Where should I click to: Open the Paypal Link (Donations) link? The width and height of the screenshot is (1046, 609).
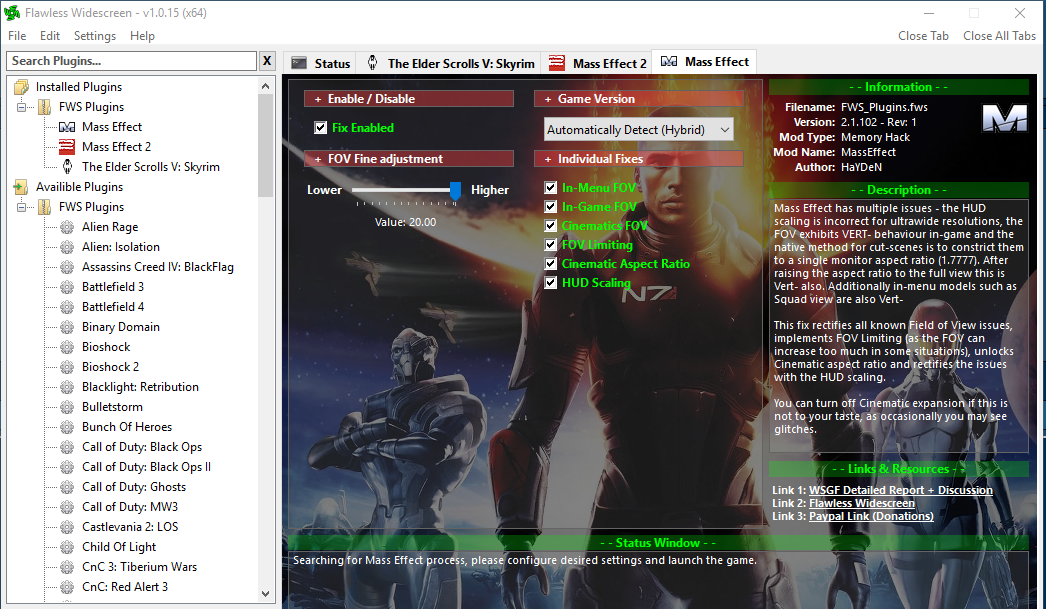click(x=871, y=516)
